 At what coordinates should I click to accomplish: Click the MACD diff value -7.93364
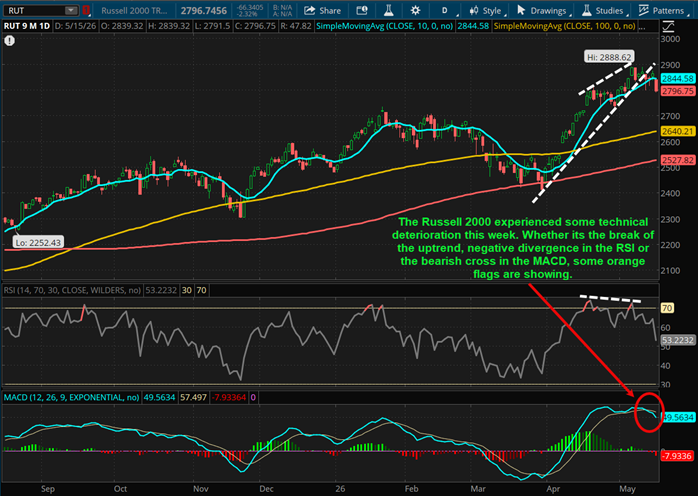(229, 397)
